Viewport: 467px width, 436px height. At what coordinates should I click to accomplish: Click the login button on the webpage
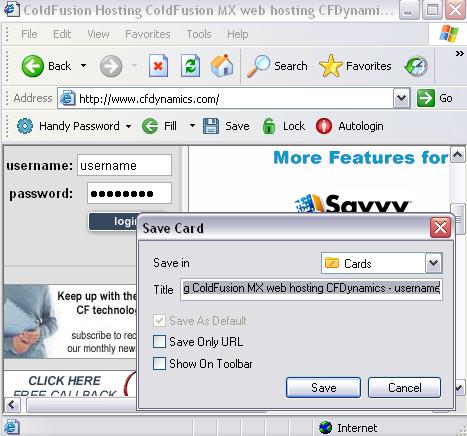click(113, 221)
